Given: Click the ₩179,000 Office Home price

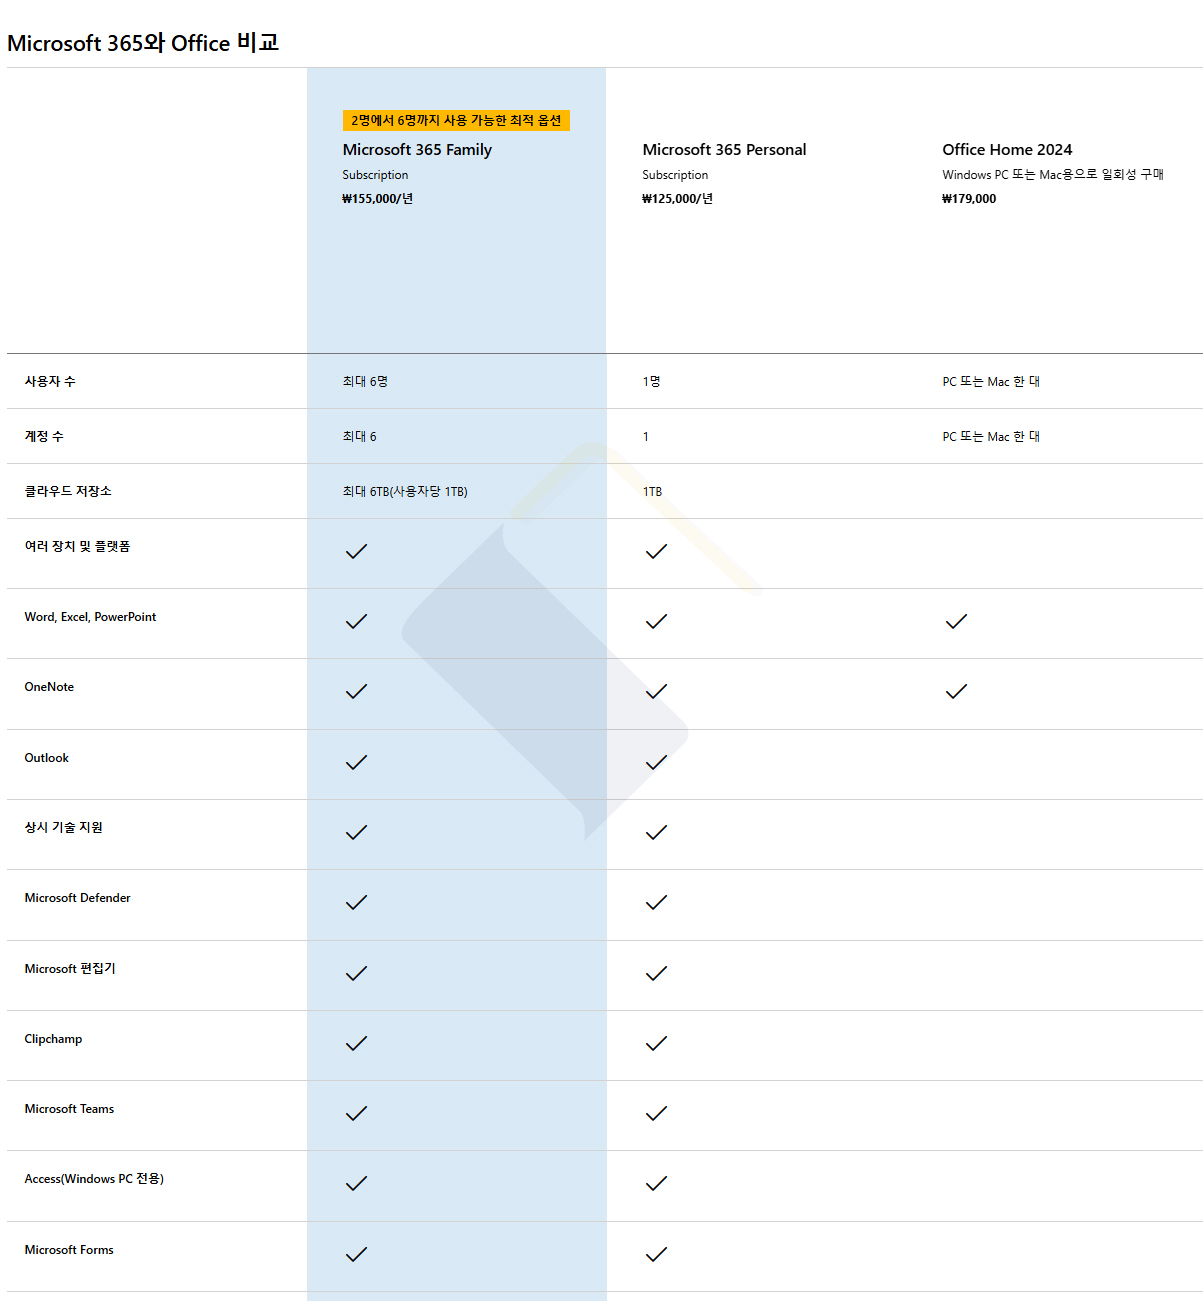Looking at the screenshot, I should (x=969, y=199).
